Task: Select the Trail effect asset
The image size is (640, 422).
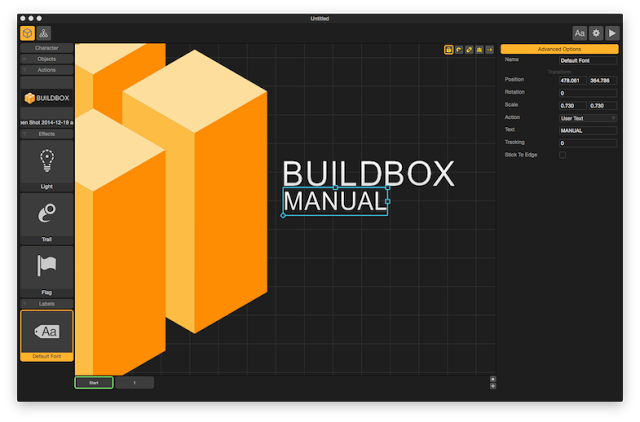Action: point(47,219)
